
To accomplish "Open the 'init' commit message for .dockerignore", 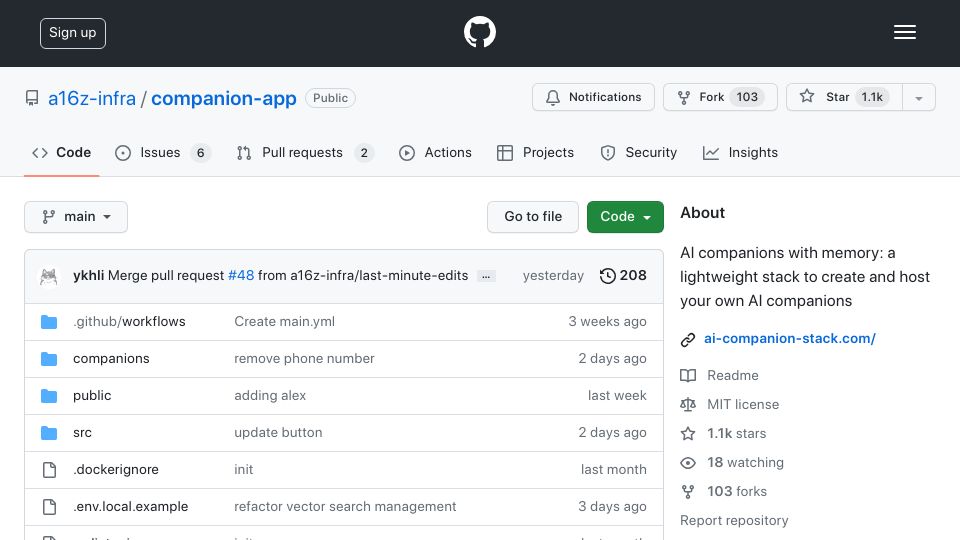I will pos(244,470).
